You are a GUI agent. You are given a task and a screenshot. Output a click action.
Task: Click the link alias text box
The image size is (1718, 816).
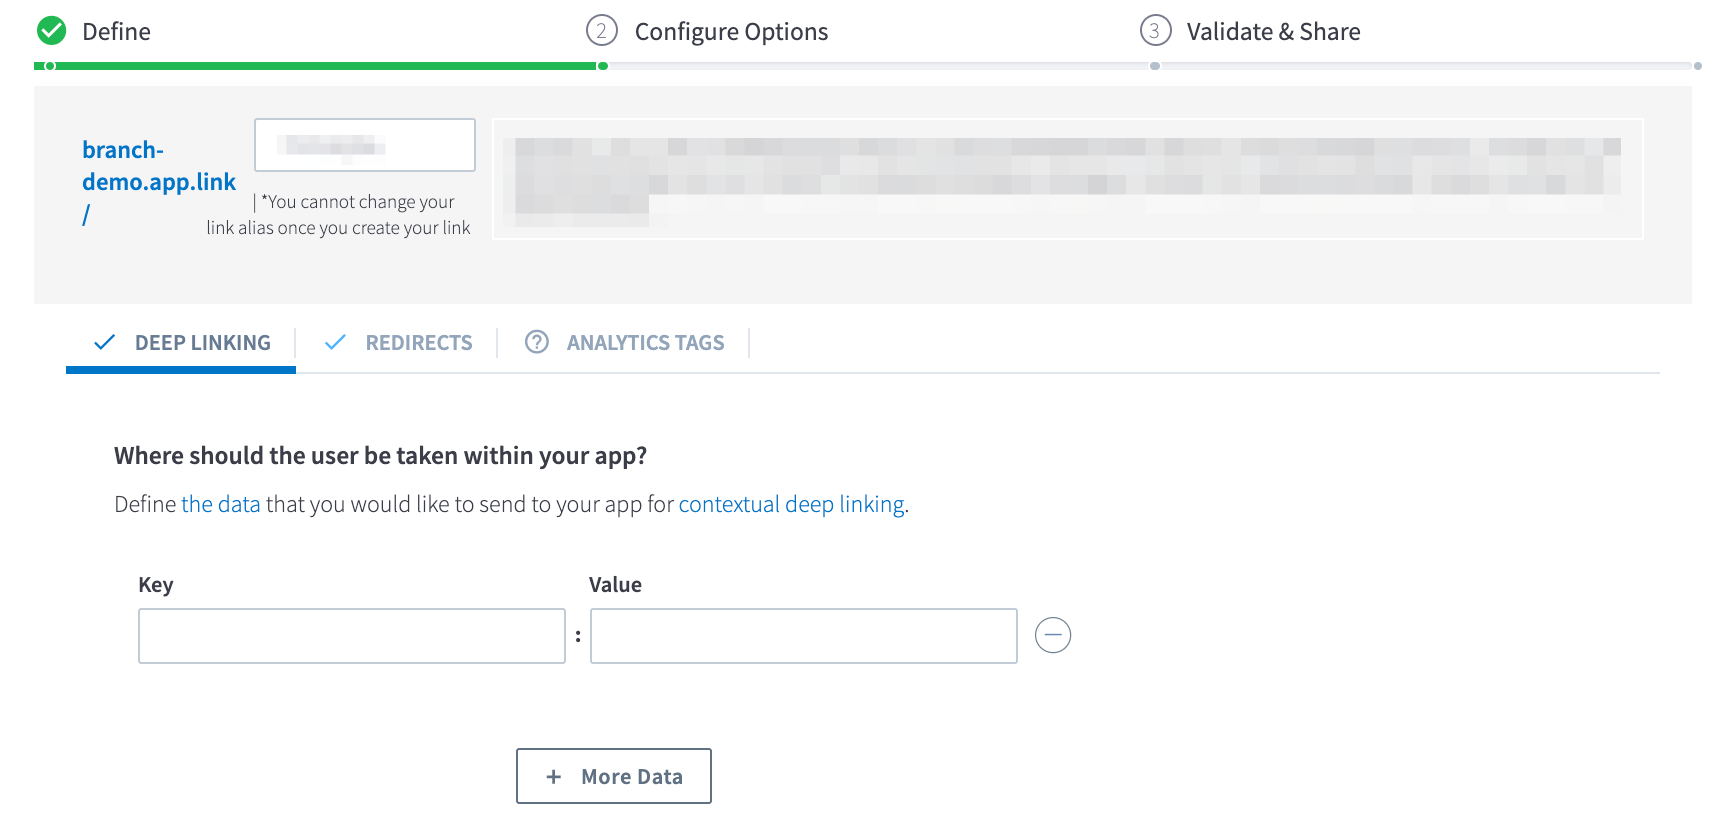[x=364, y=146]
